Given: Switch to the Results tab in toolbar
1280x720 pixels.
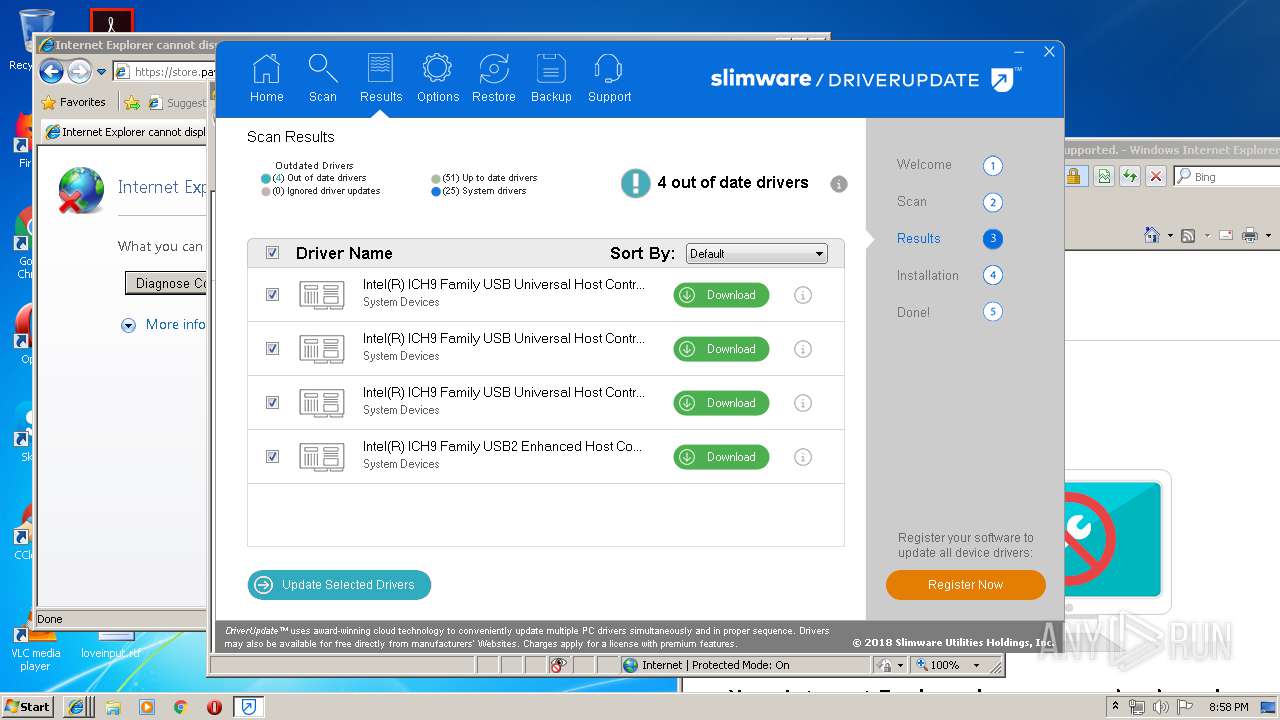Looking at the screenshot, I should click(381, 79).
